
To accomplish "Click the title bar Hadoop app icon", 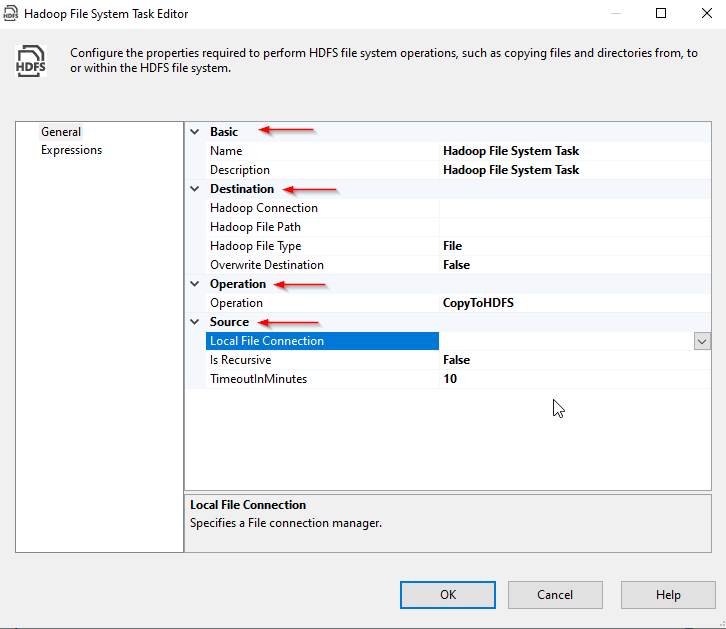I will [x=12, y=14].
